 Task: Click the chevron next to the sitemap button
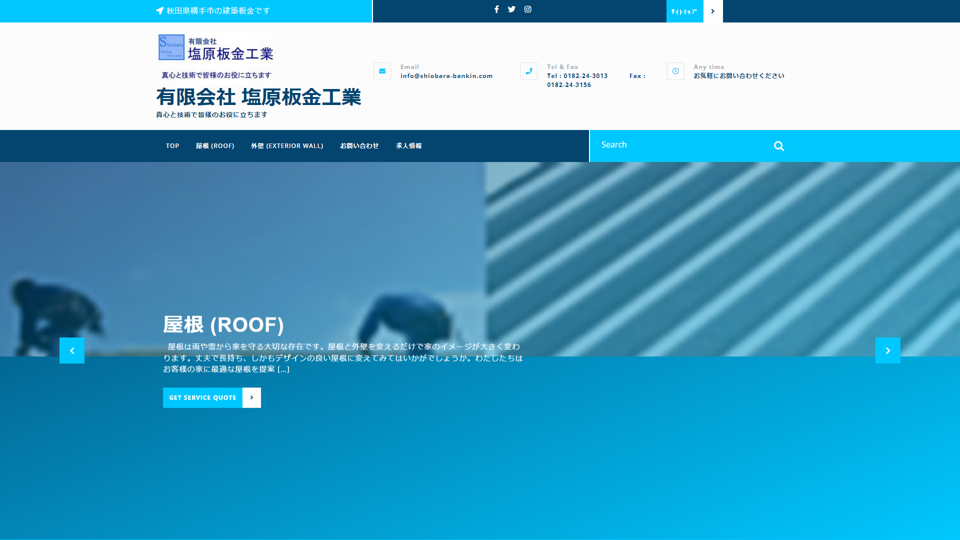(712, 11)
